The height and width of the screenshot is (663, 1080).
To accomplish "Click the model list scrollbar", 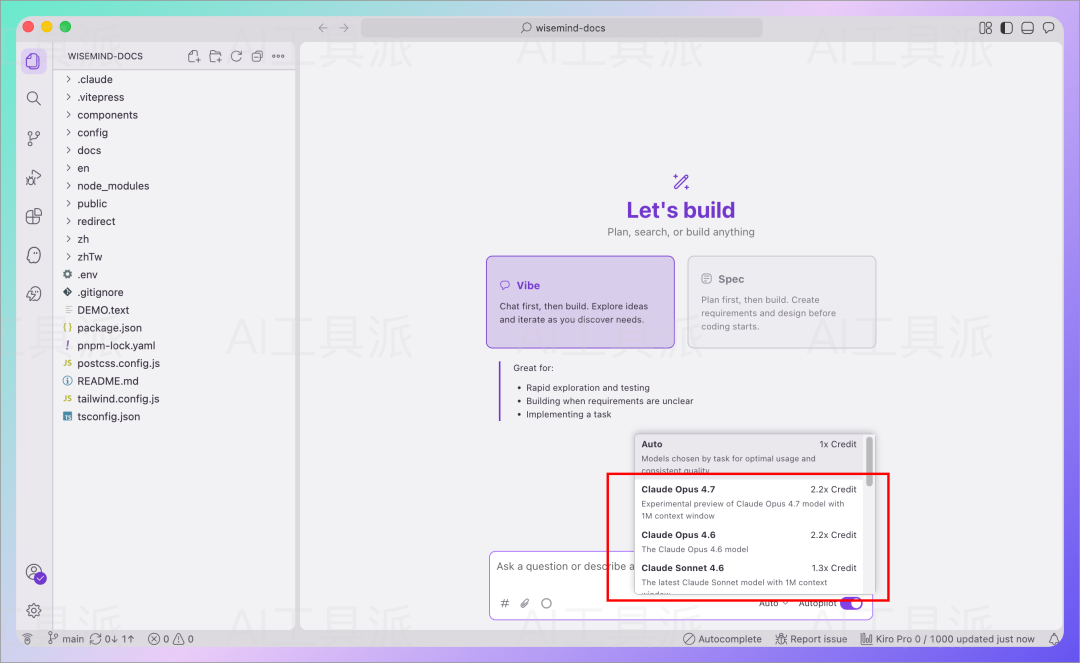I will [x=869, y=461].
